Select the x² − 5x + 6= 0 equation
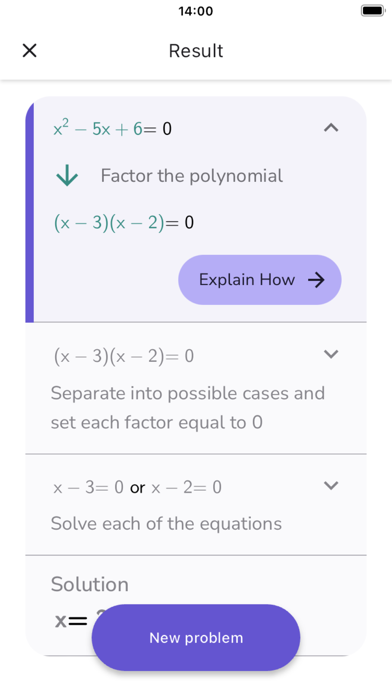The height and width of the screenshot is (696, 392). click(x=112, y=129)
